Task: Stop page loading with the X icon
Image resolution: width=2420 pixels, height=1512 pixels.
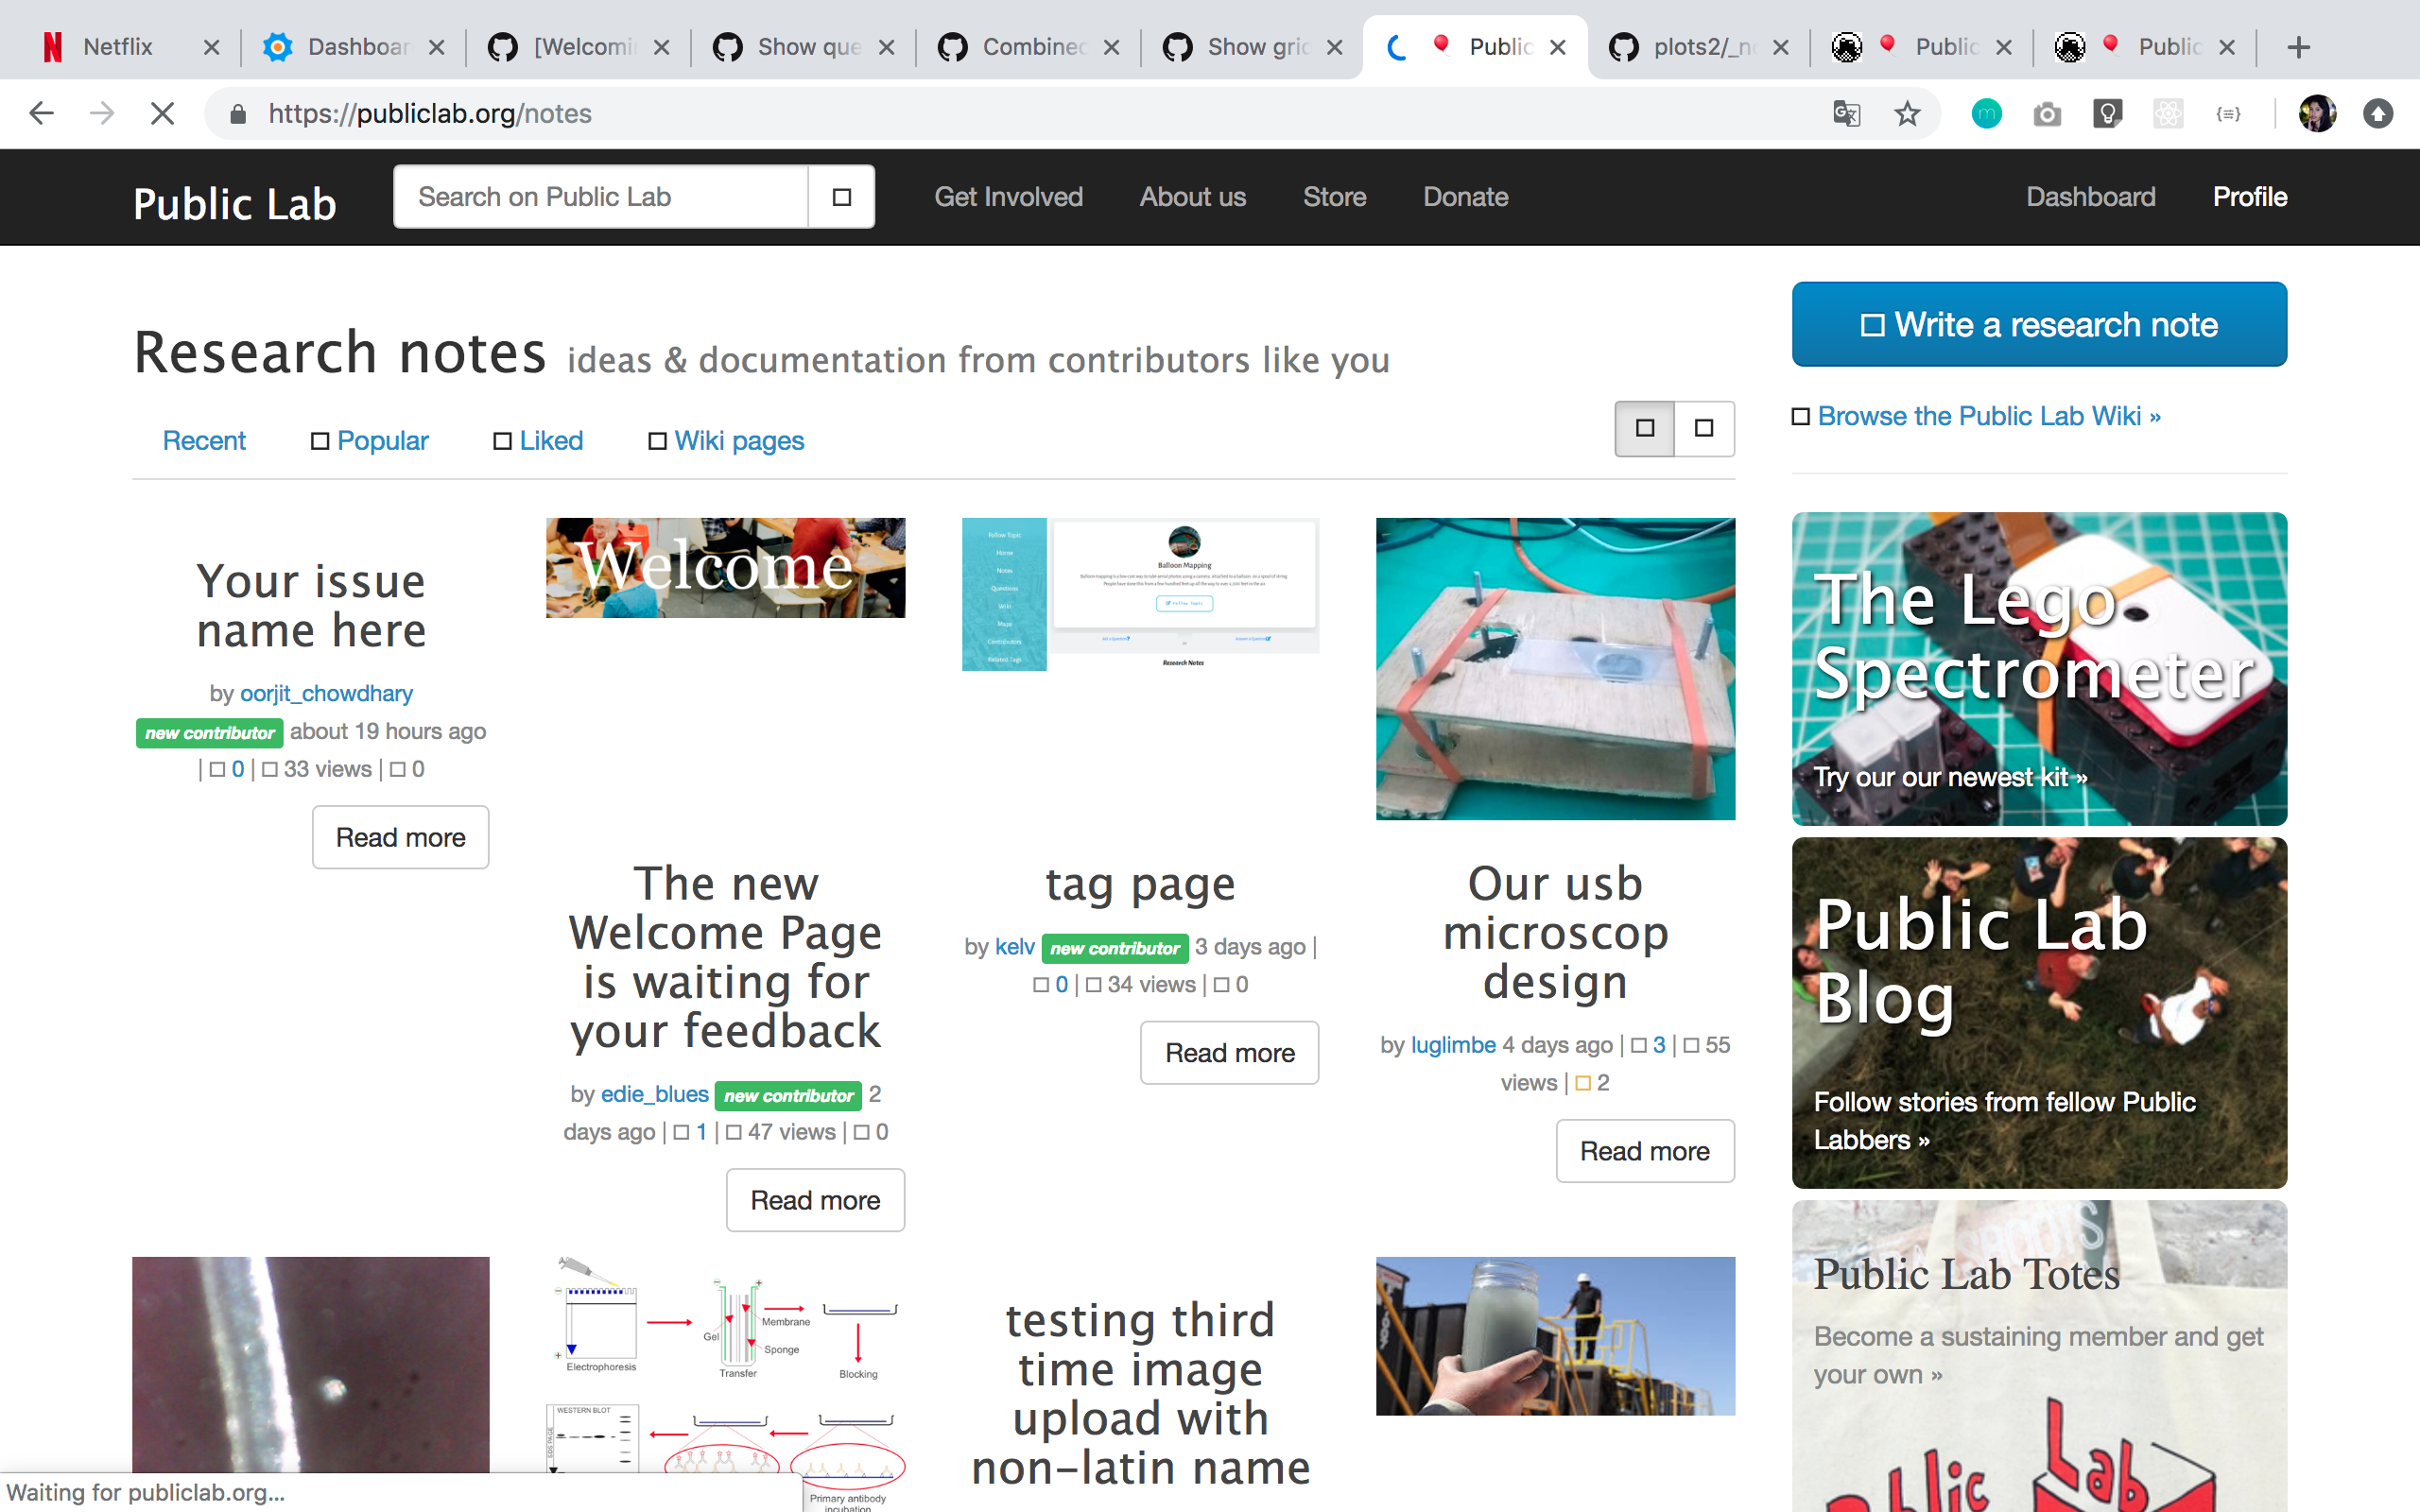Action: pos(160,113)
